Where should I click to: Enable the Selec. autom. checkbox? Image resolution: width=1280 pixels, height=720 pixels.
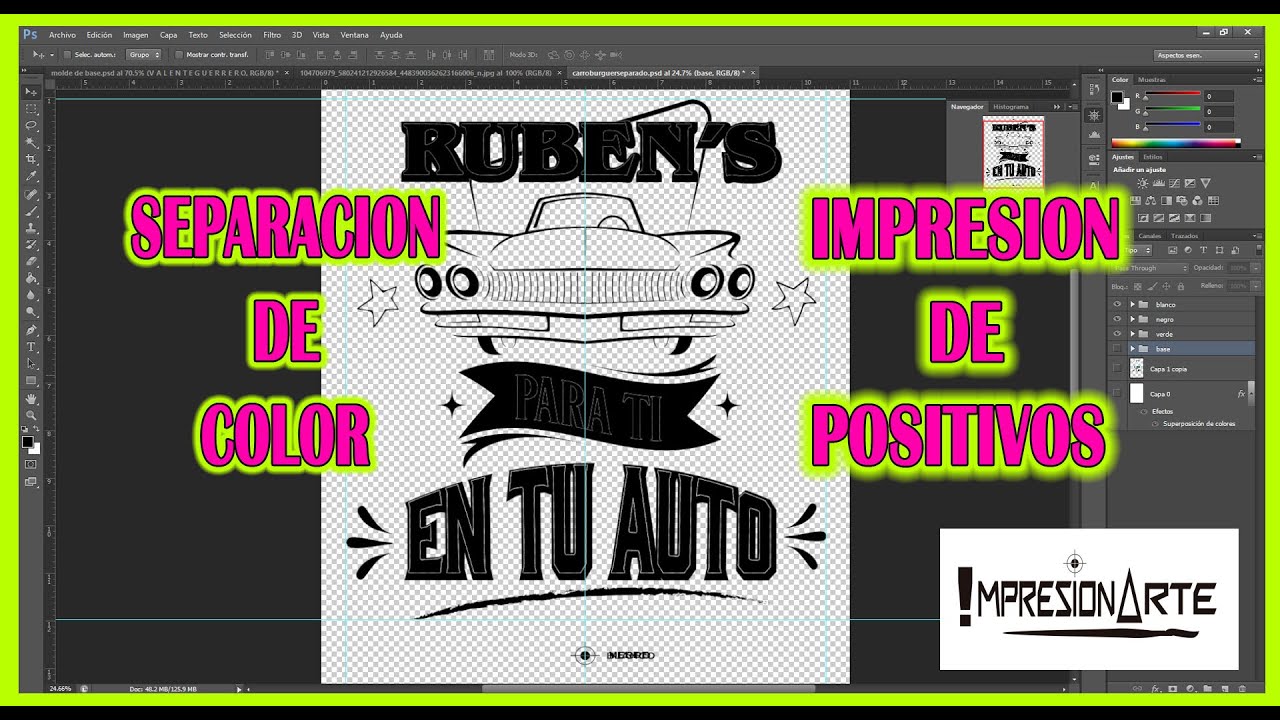click(67, 55)
